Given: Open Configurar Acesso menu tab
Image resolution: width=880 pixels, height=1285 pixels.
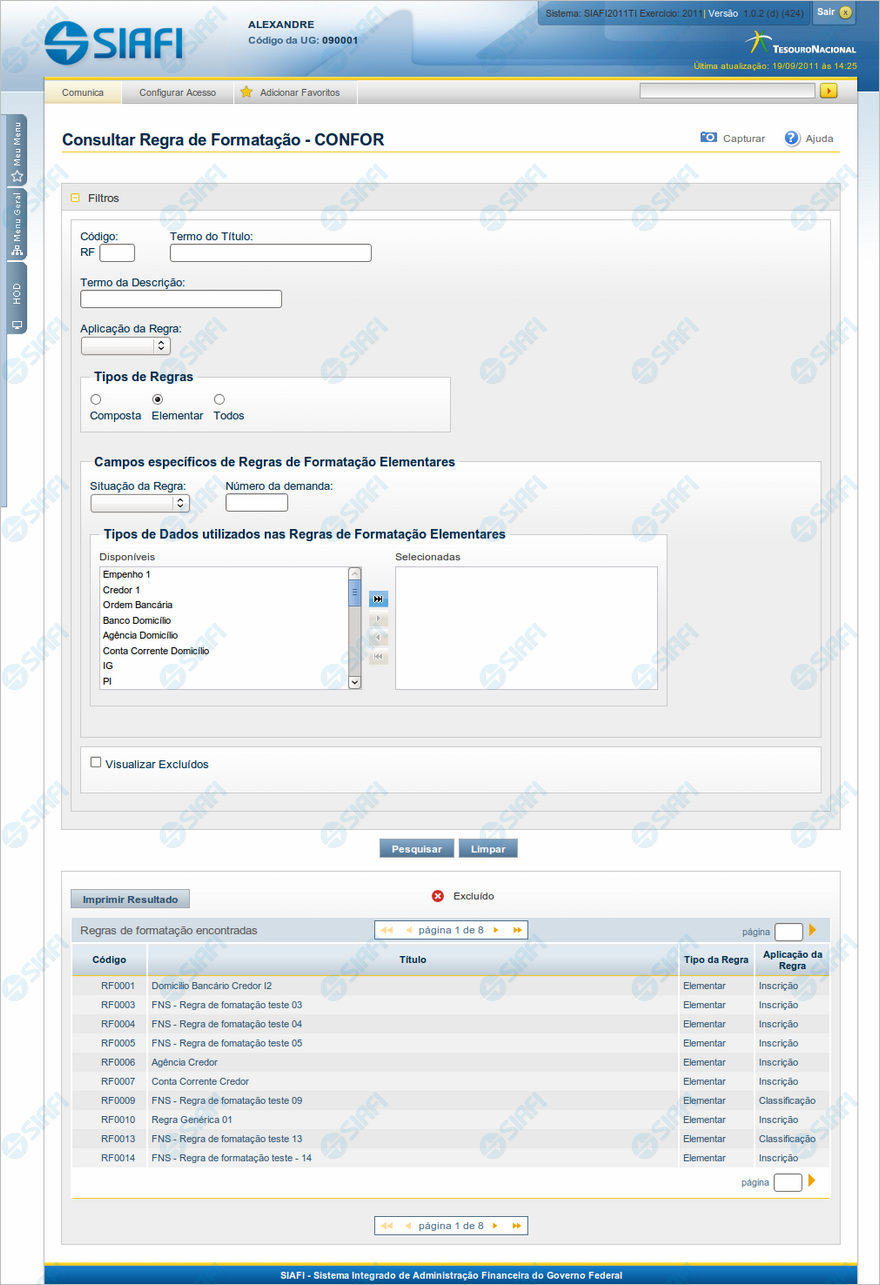Looking at the screenshot, I should point(177,92).
